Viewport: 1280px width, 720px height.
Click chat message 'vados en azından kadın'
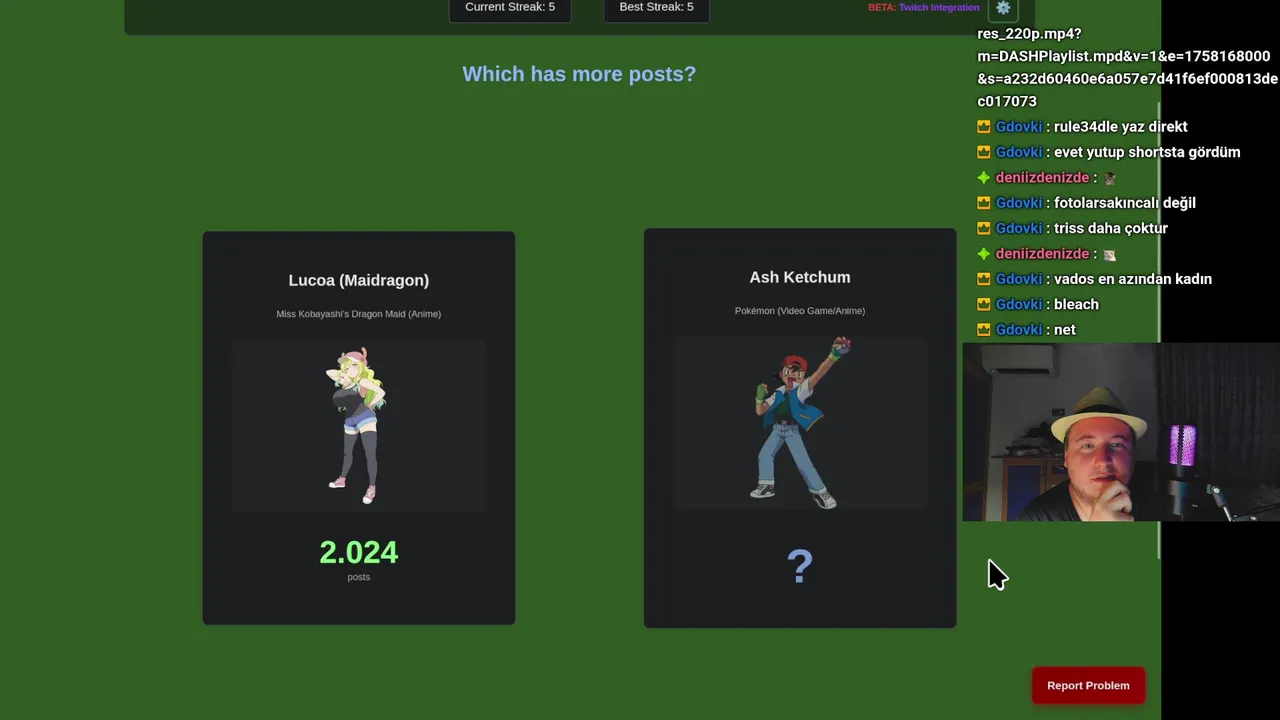point(1133,279)
